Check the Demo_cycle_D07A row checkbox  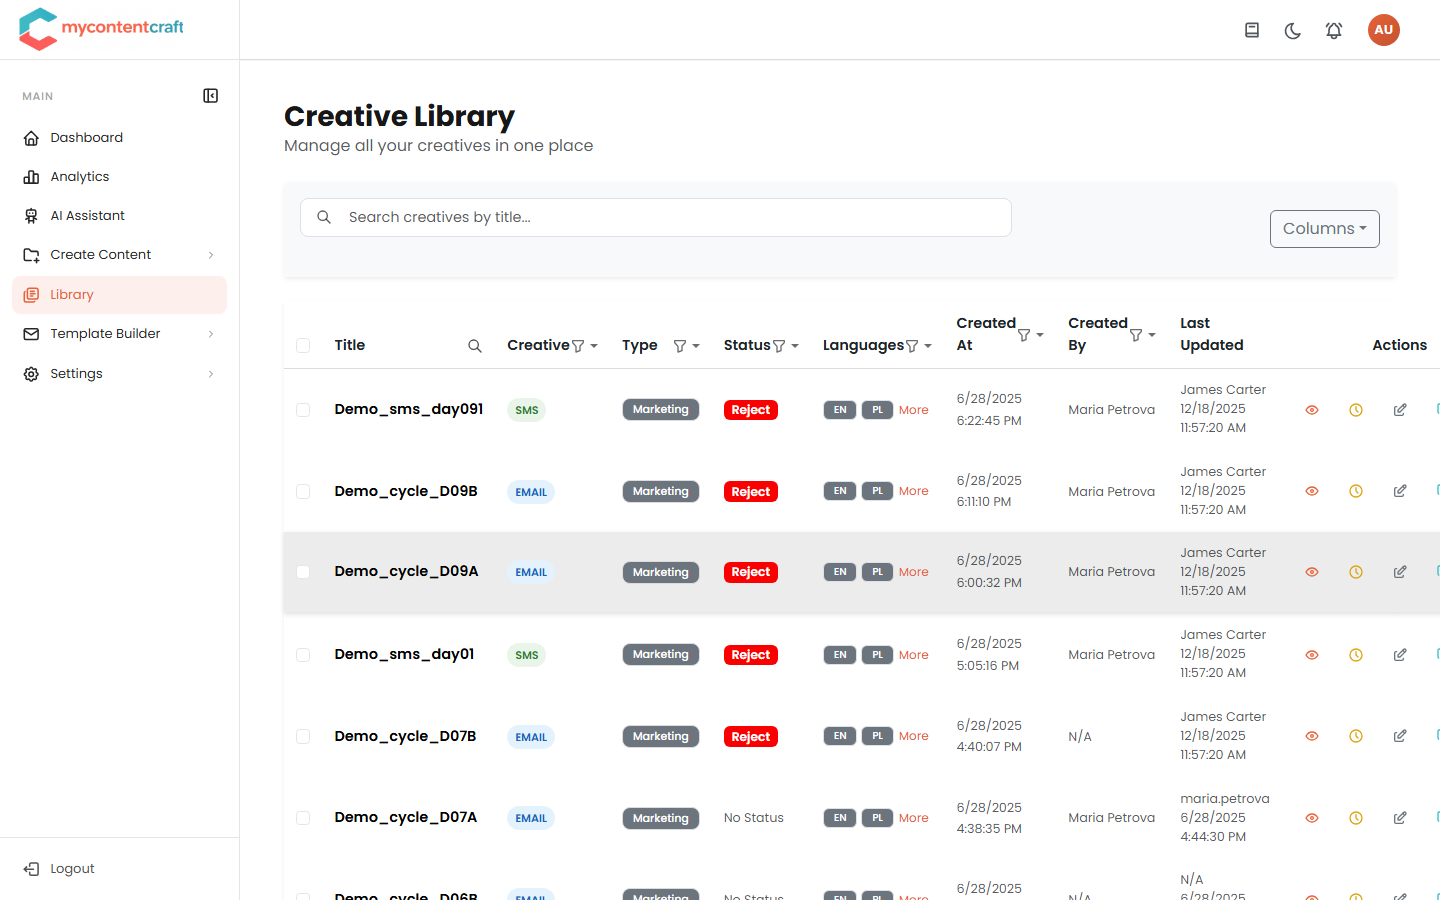(x=303, y=818)
